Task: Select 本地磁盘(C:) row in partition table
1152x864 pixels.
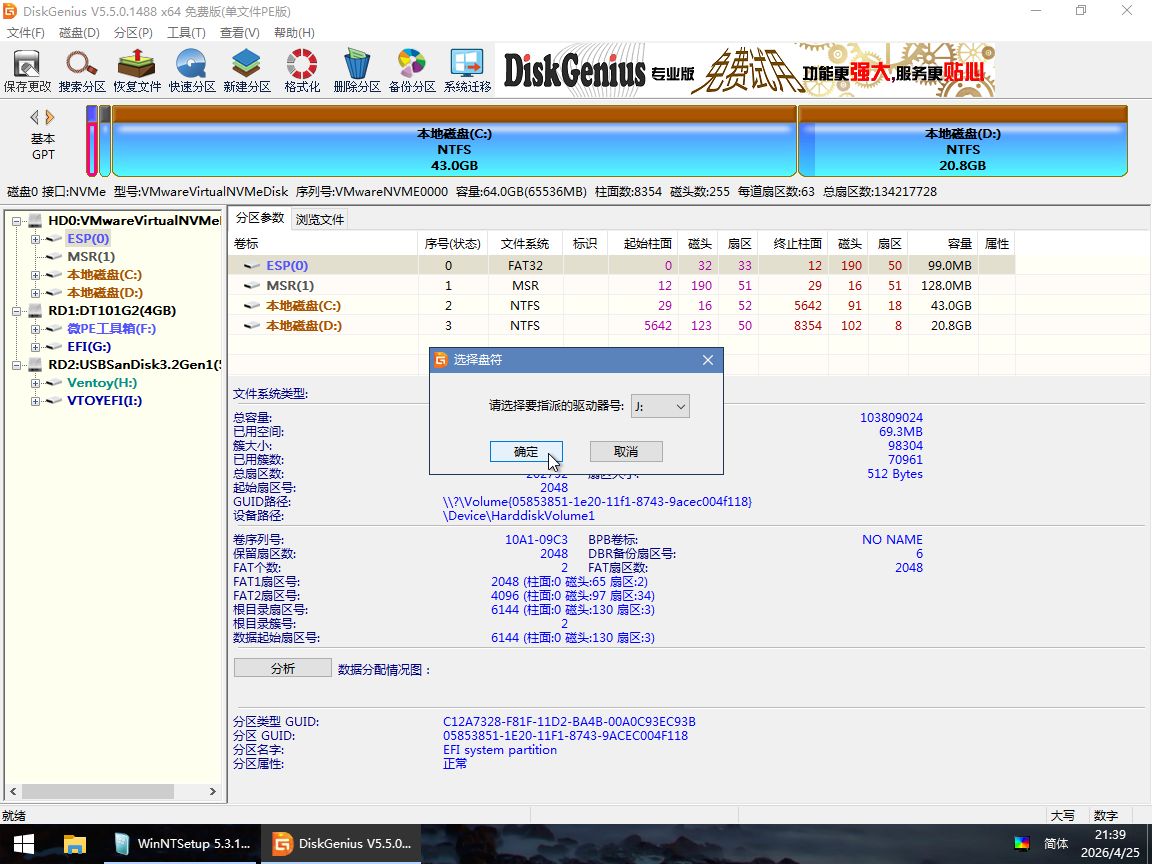Action: coord(622,306)
